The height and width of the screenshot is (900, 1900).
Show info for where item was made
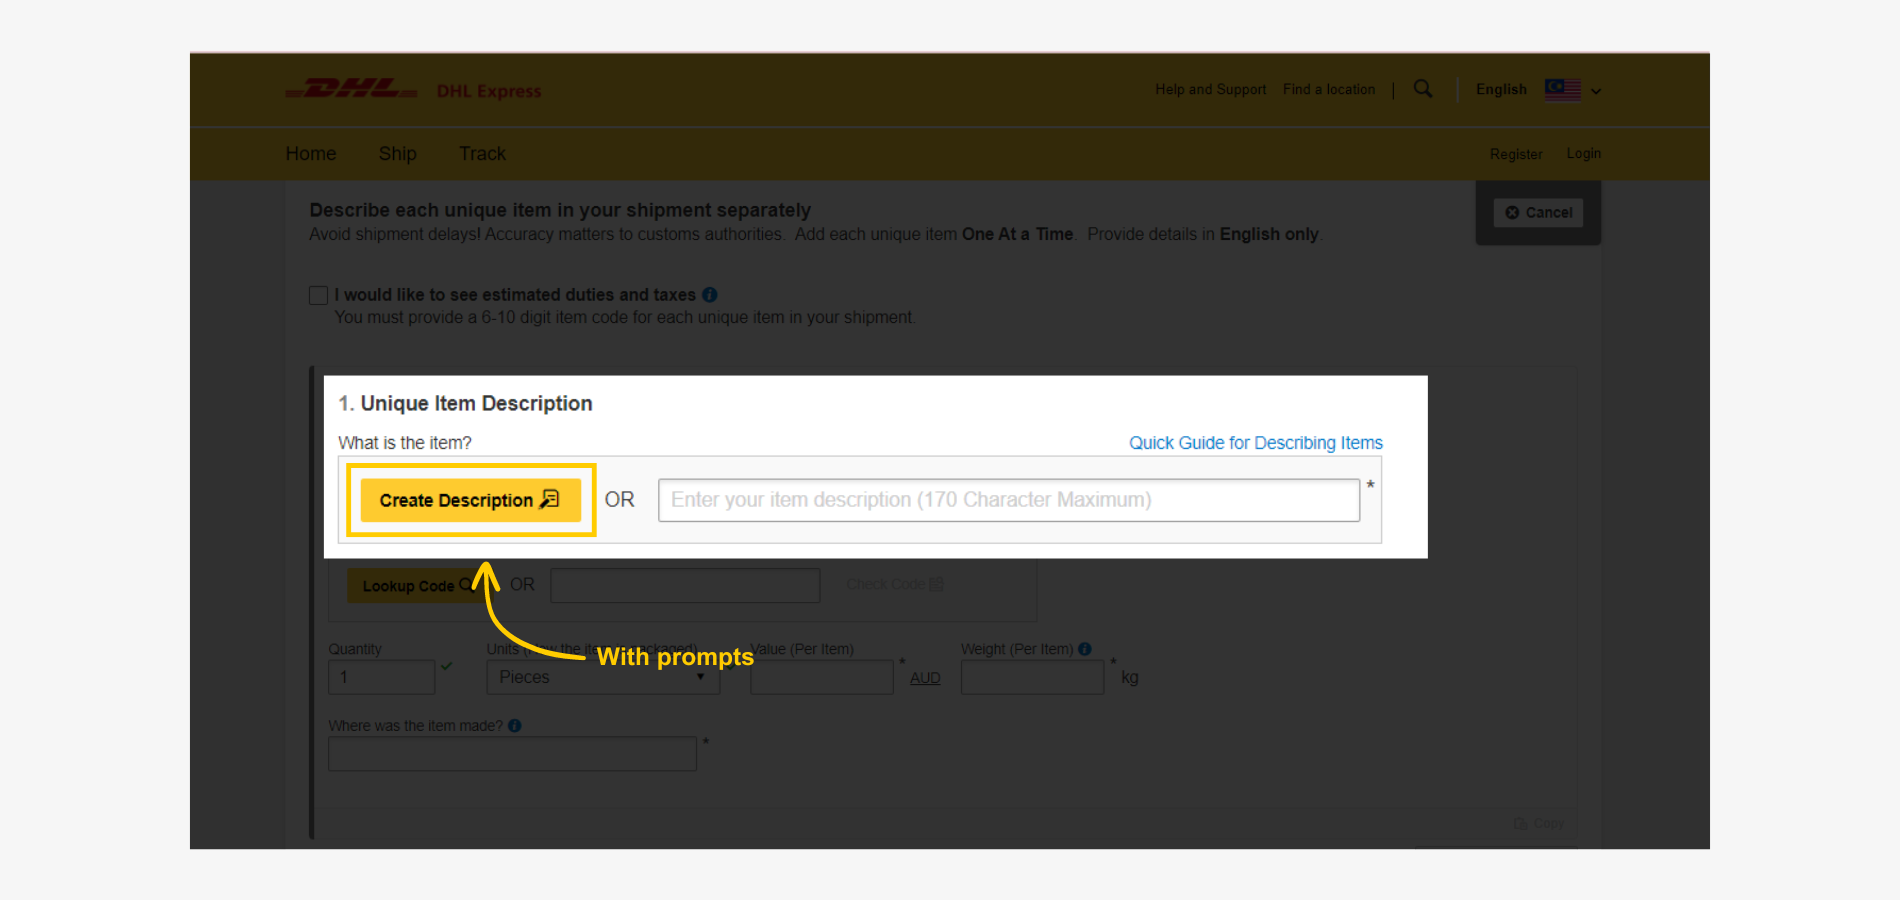click(514, 726)
